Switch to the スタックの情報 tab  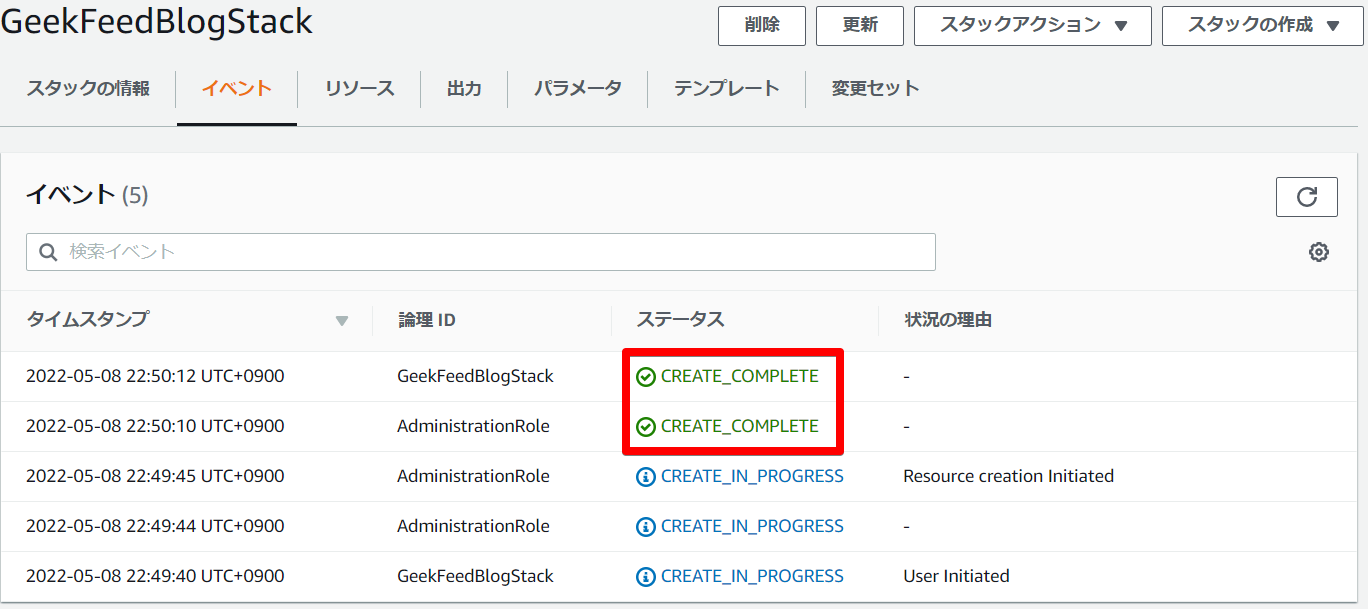click(88, 88)
